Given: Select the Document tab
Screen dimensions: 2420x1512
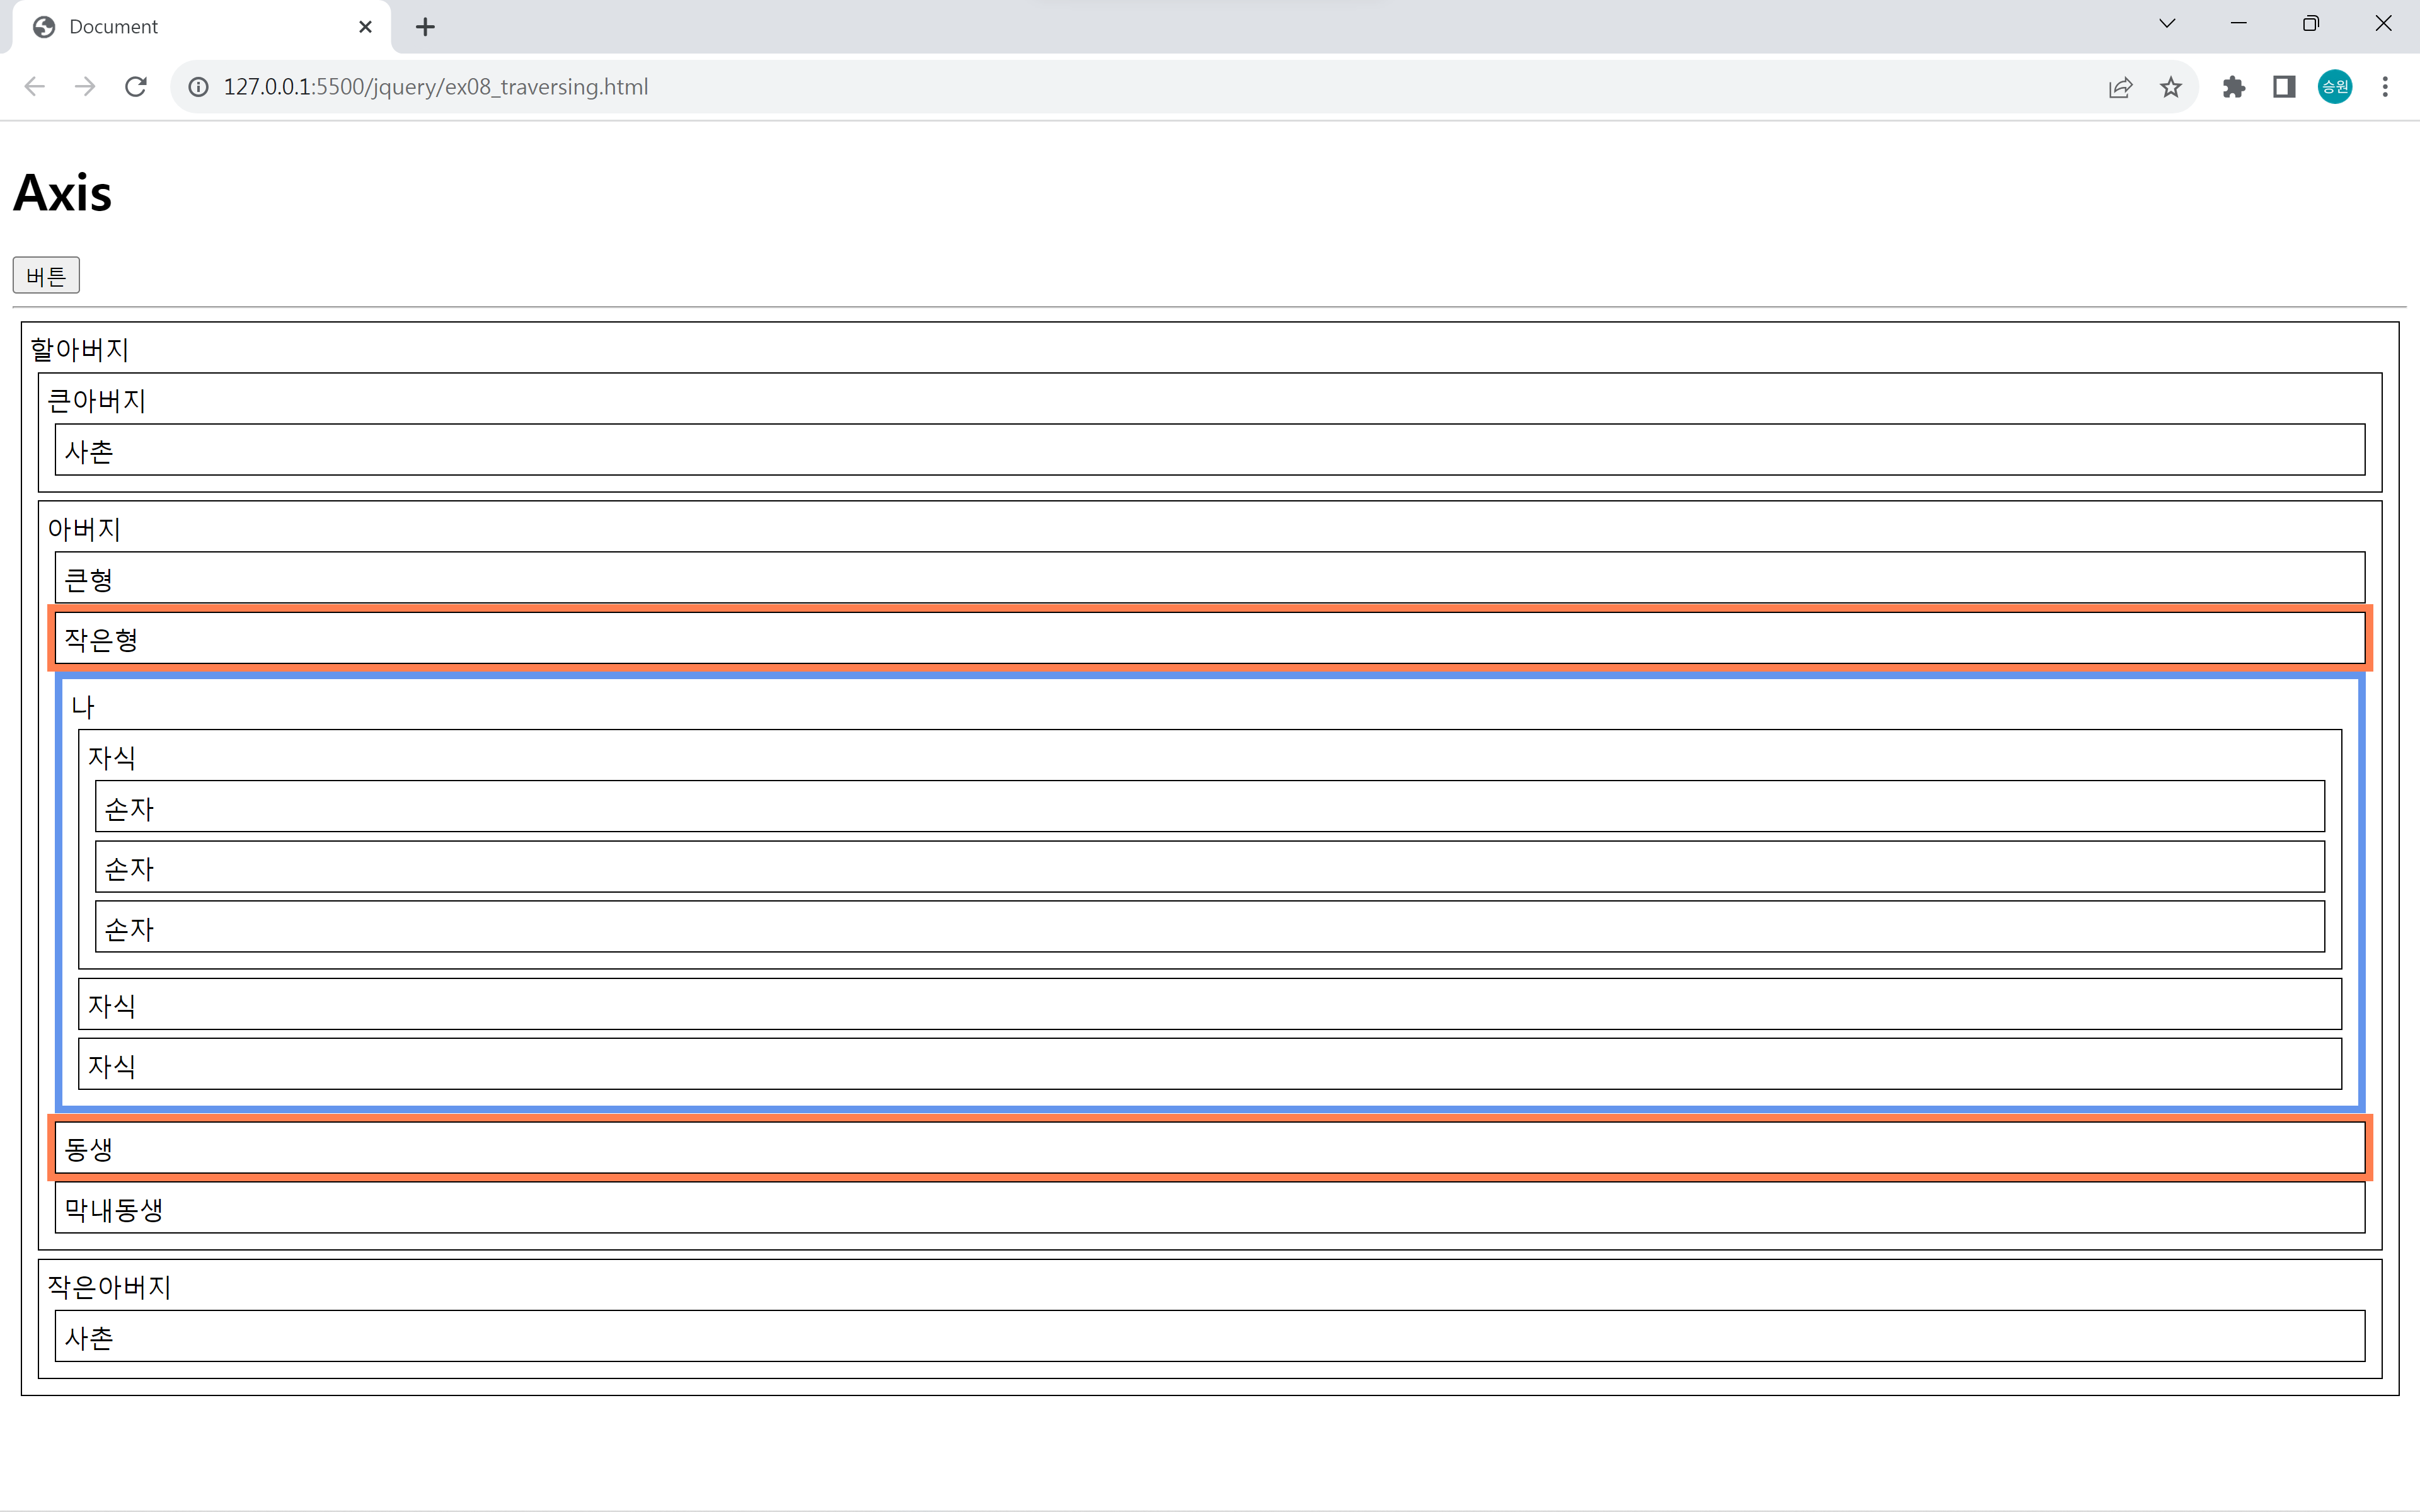Looking at the screenshot, I should click(190, 27).
